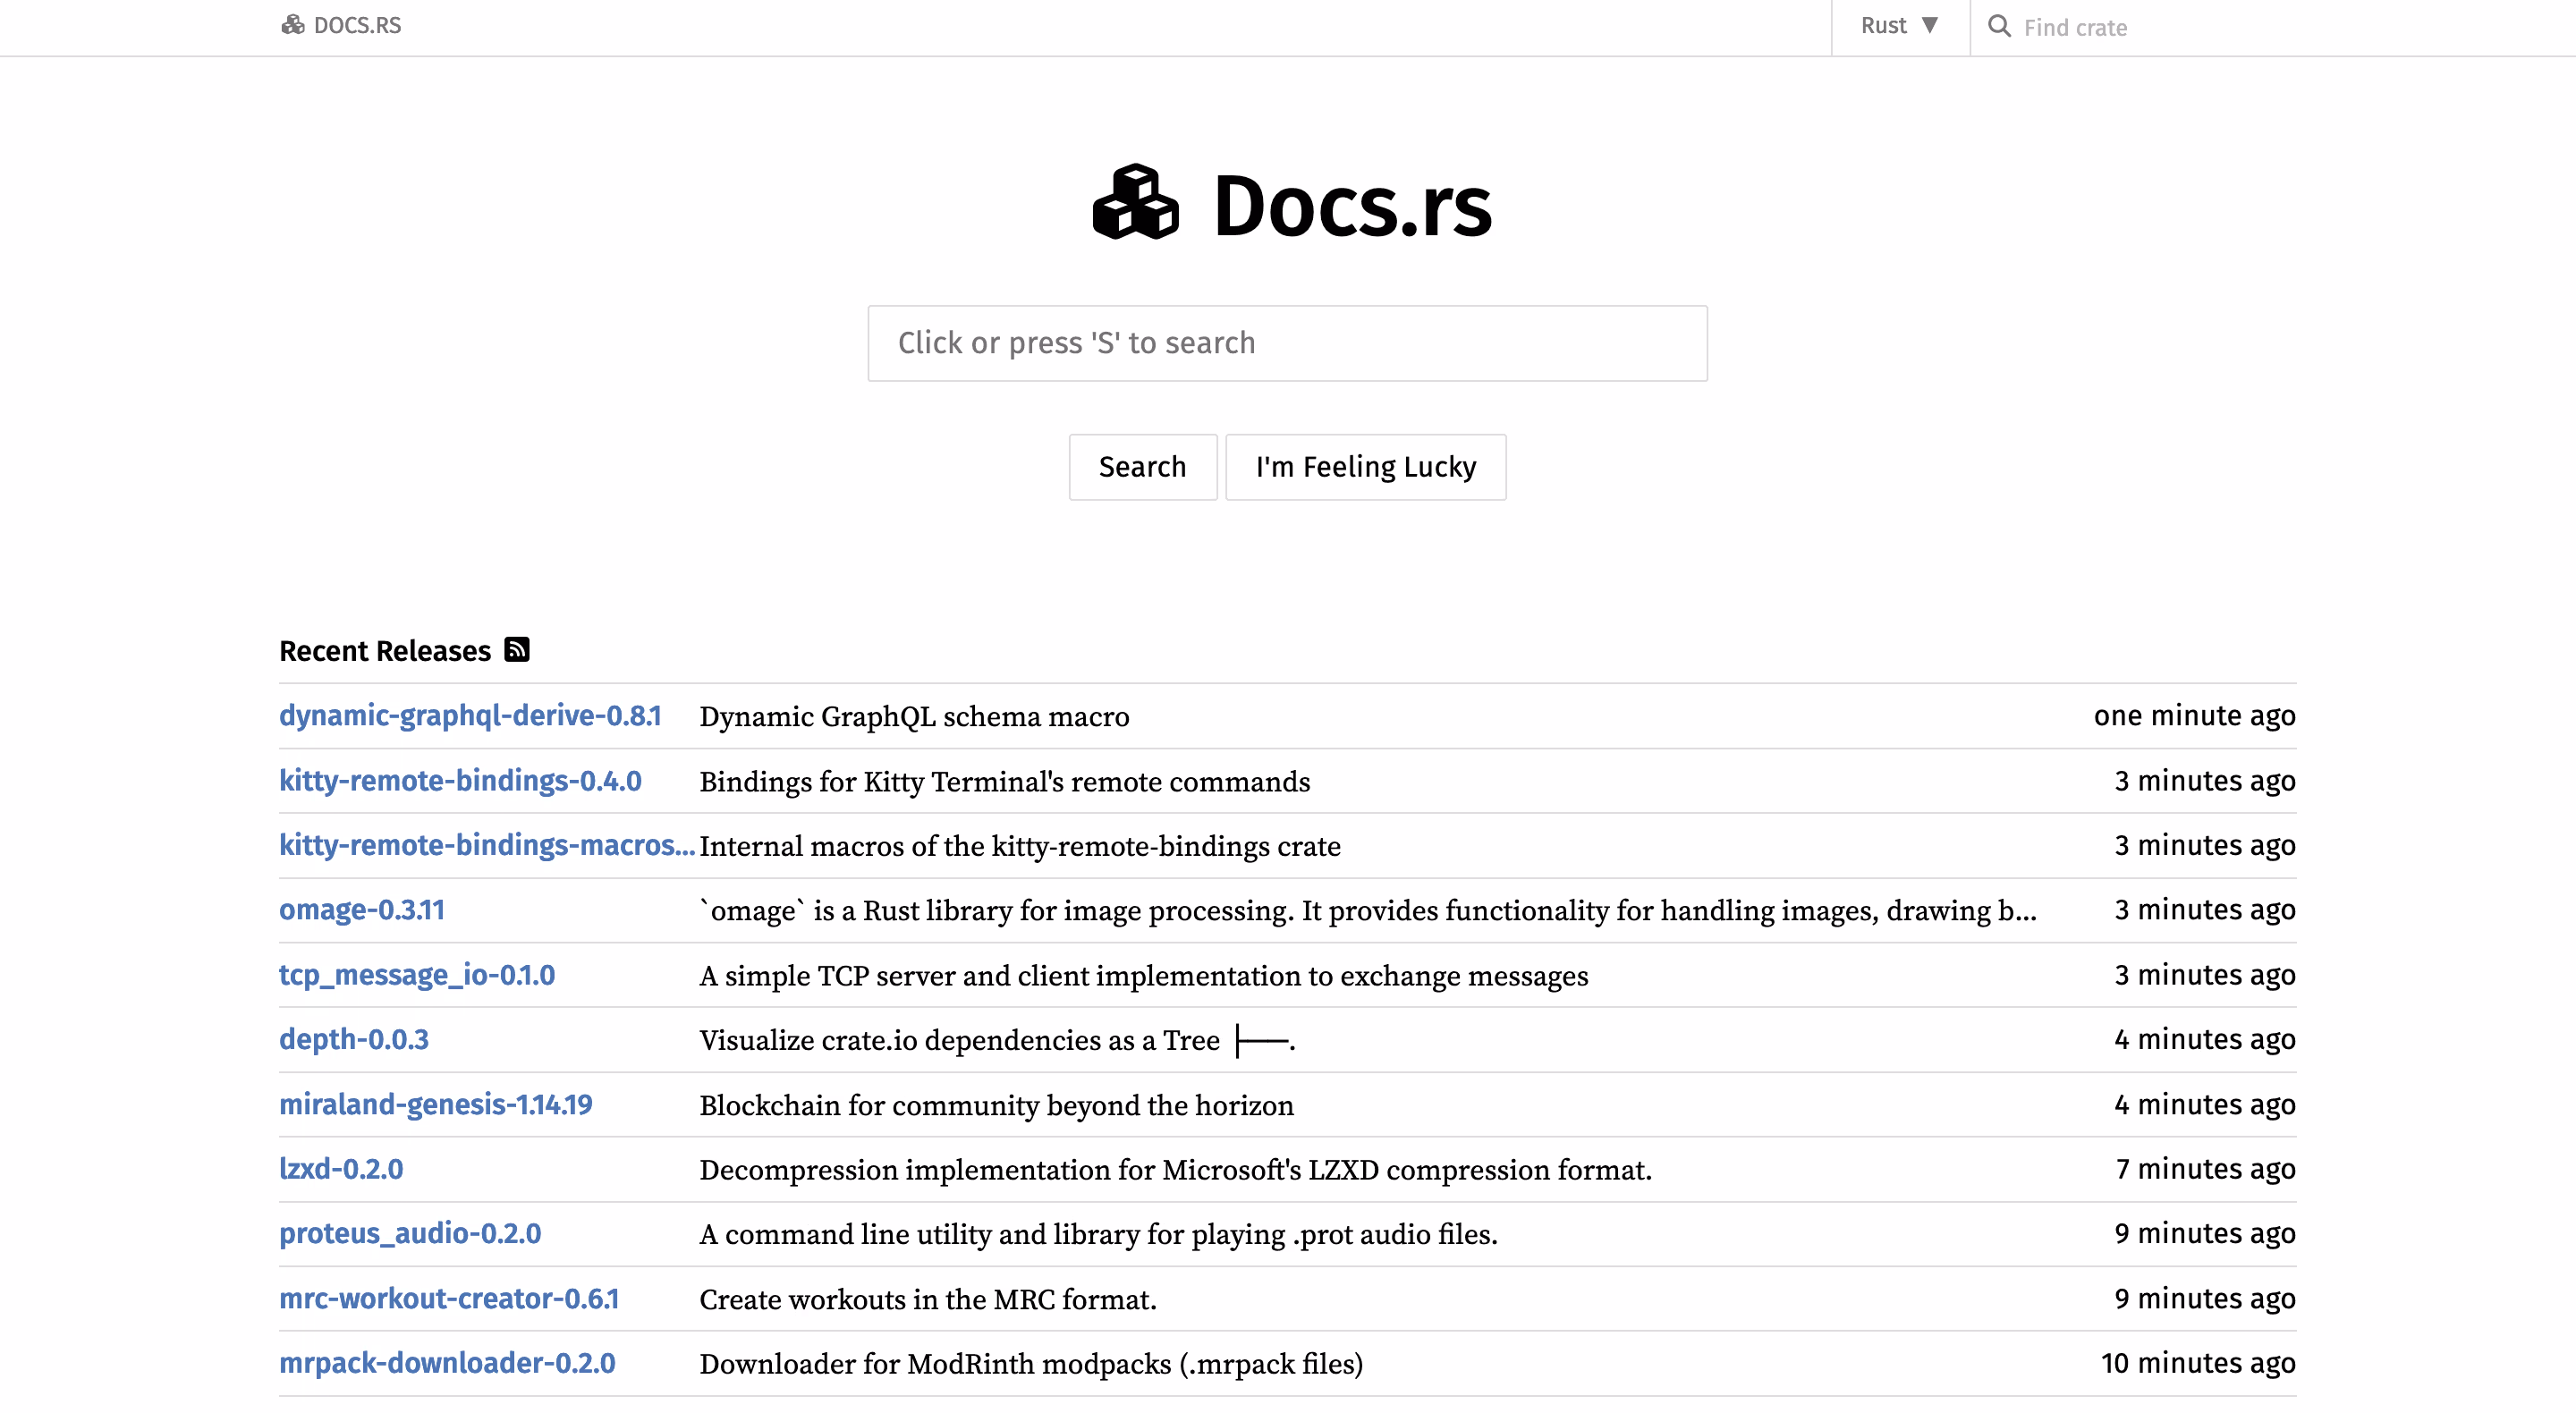Viewport: 2576px width, 1413px height.
Task: Click 'Blockchain for community beyond the horizon' text
Action: [997, 1106]
